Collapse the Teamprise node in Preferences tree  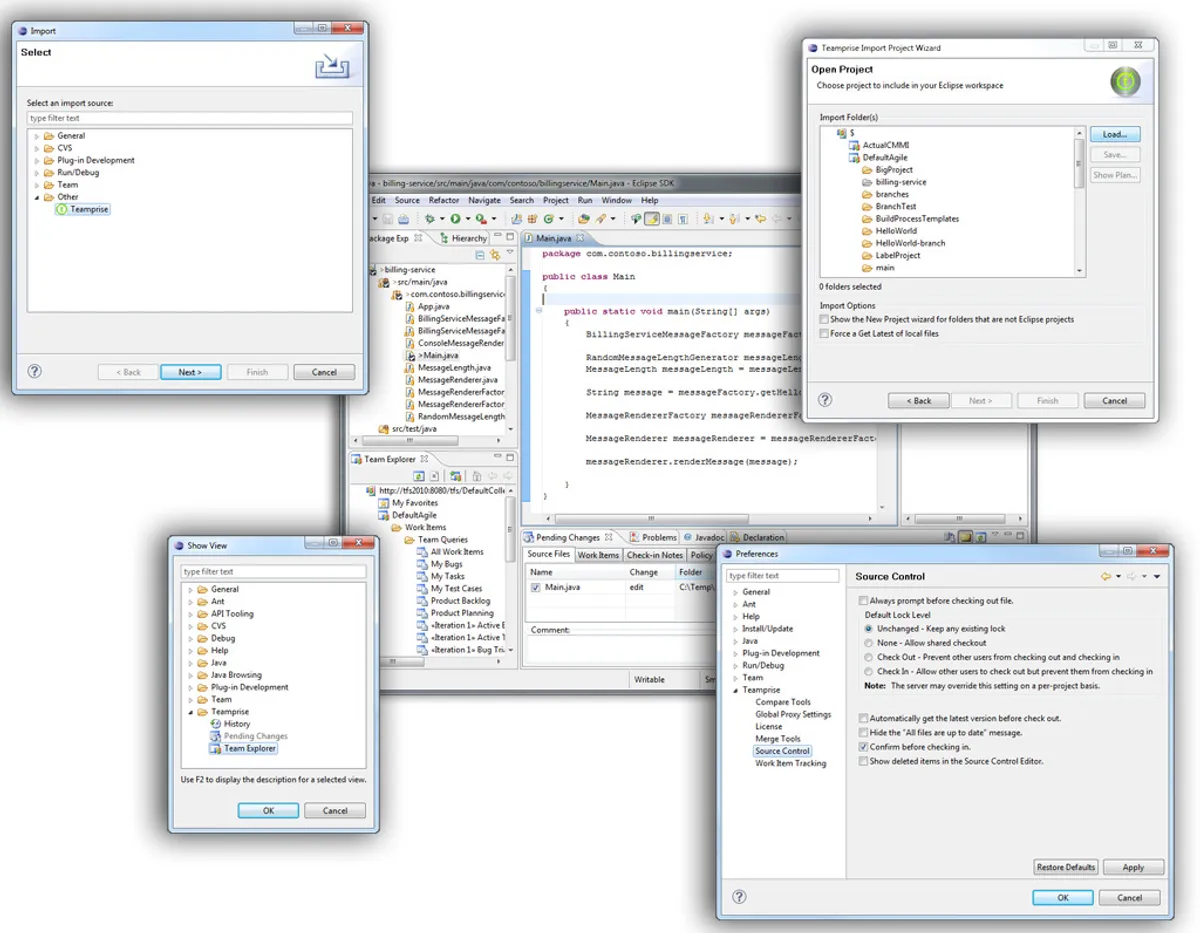pos(735,690)
